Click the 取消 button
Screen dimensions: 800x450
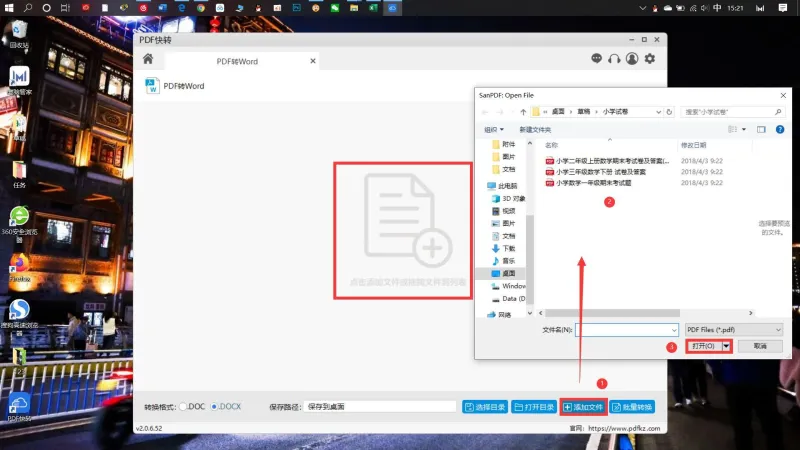click(760, 346)
